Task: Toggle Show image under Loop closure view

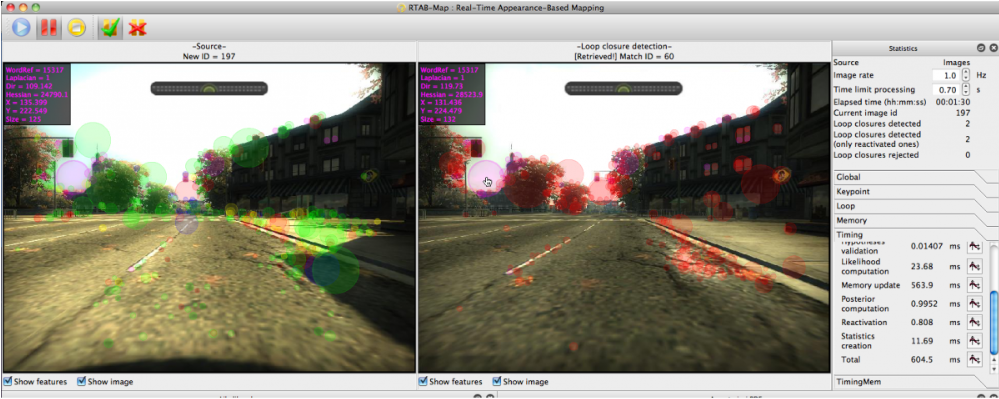Action: point(521,382)
